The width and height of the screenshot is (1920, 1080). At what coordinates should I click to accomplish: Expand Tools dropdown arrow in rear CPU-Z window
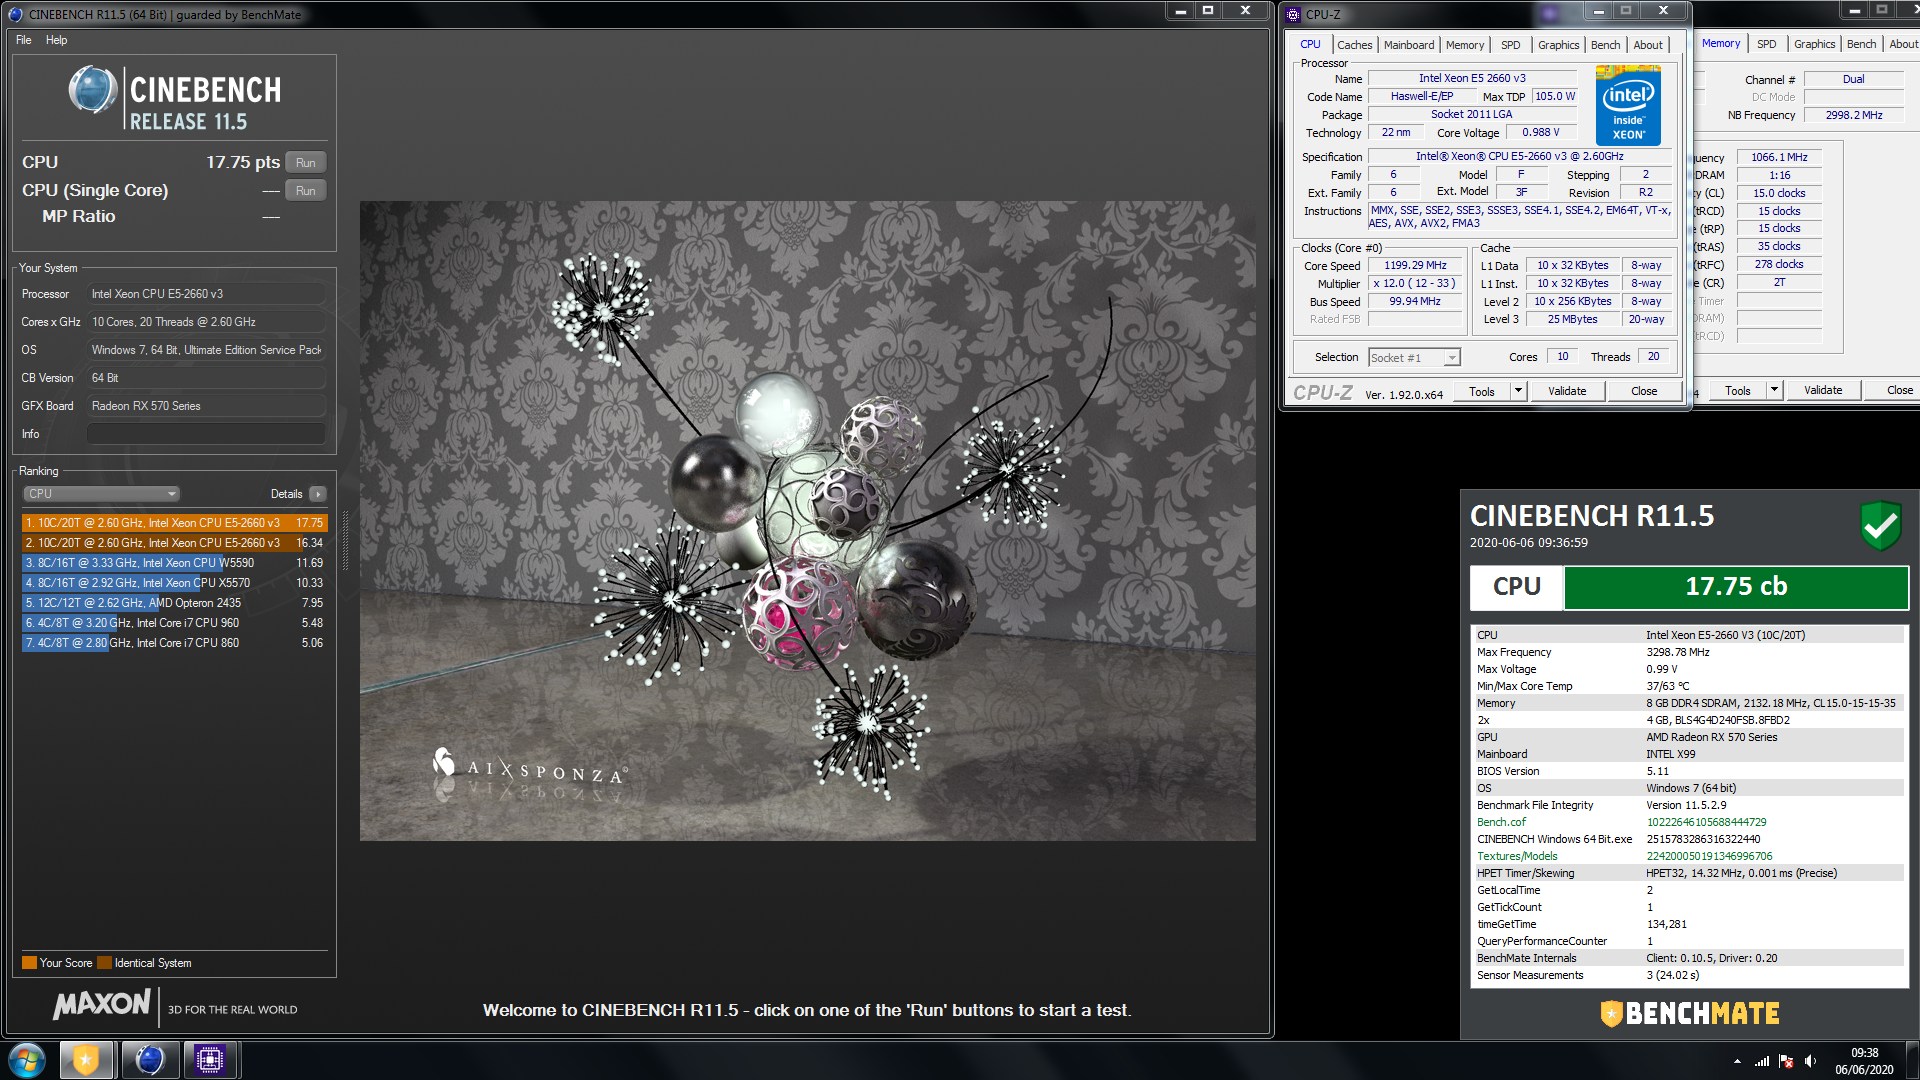[1775, 390]
